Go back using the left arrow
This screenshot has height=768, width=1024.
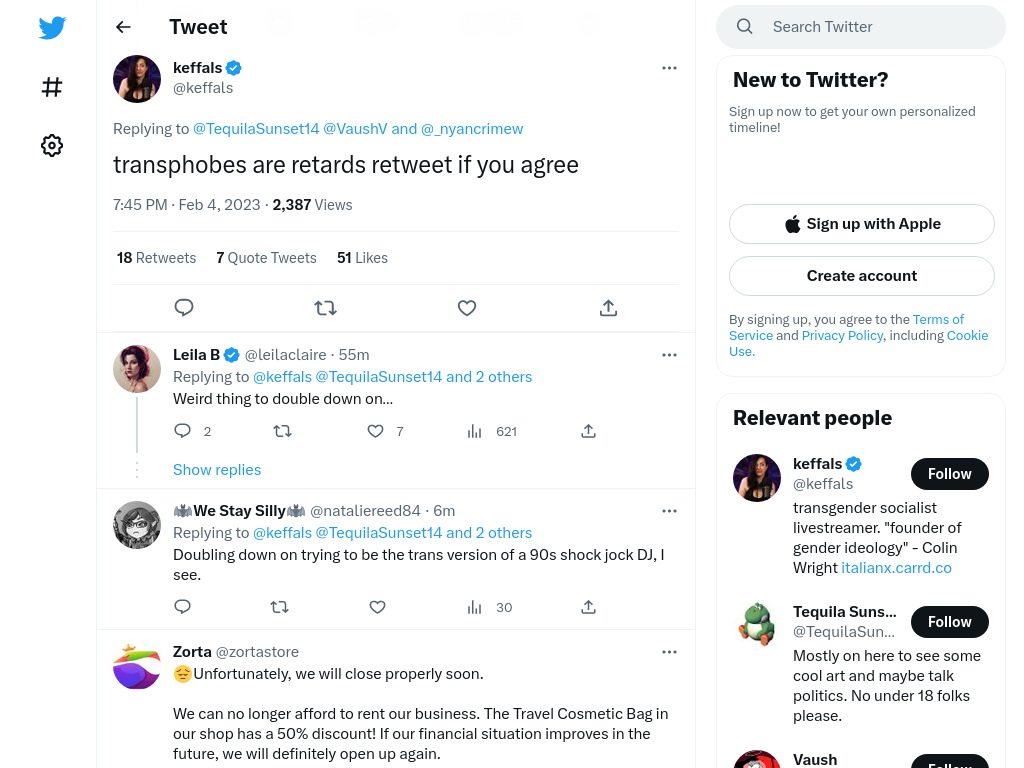(x=123, y=27)
